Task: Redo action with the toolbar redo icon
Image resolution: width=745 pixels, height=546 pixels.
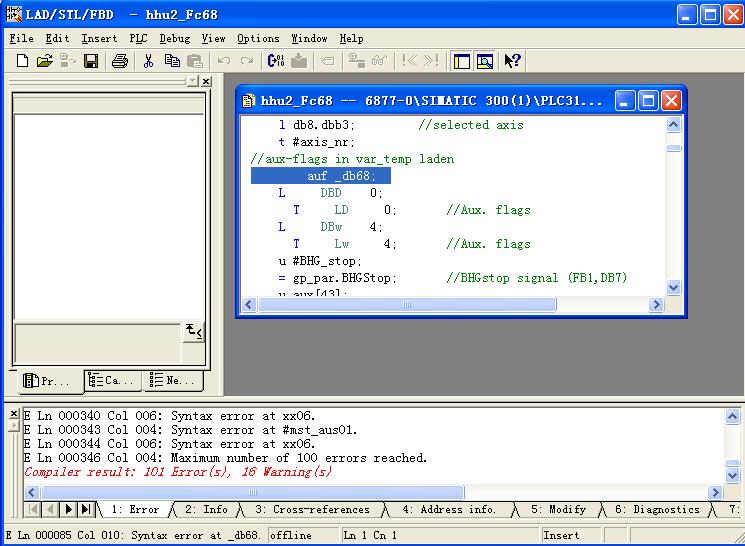Action: coord(247,61)
